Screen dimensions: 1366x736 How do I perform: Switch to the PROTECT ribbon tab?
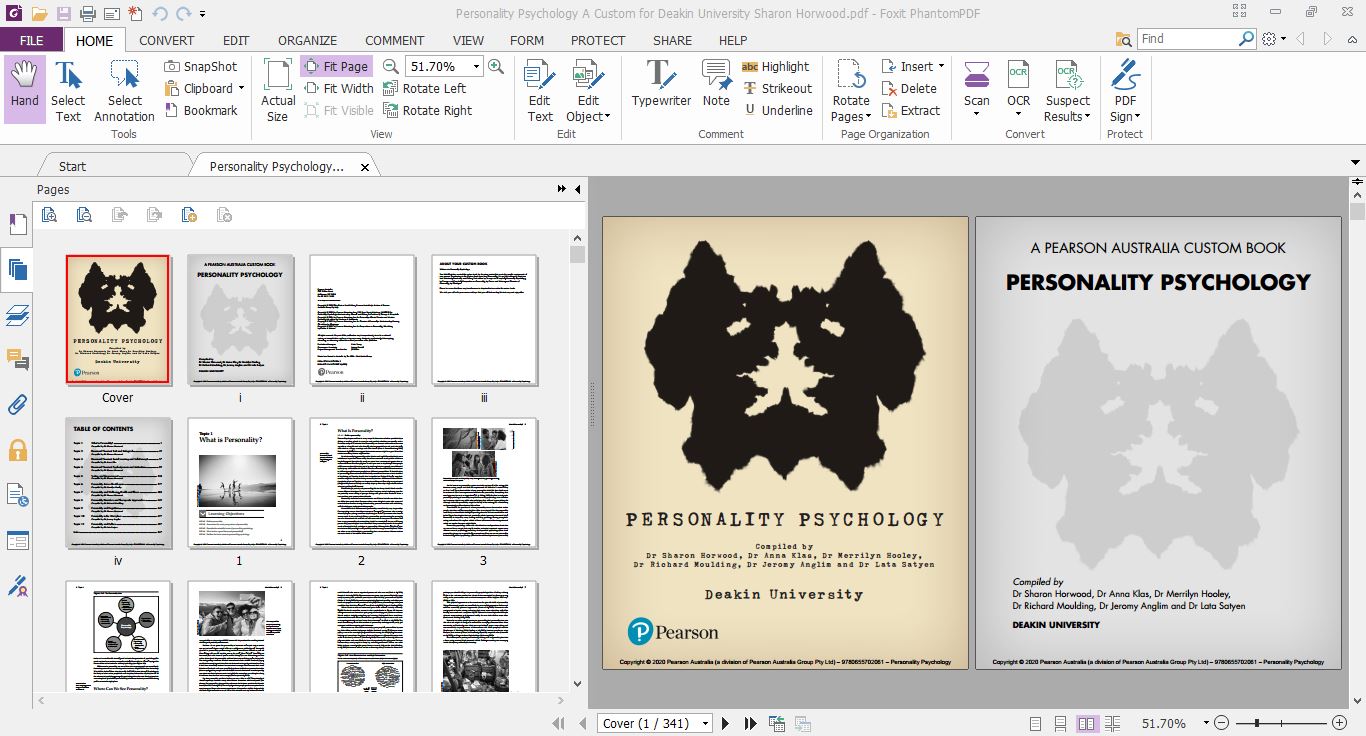(x=598, y=40)
